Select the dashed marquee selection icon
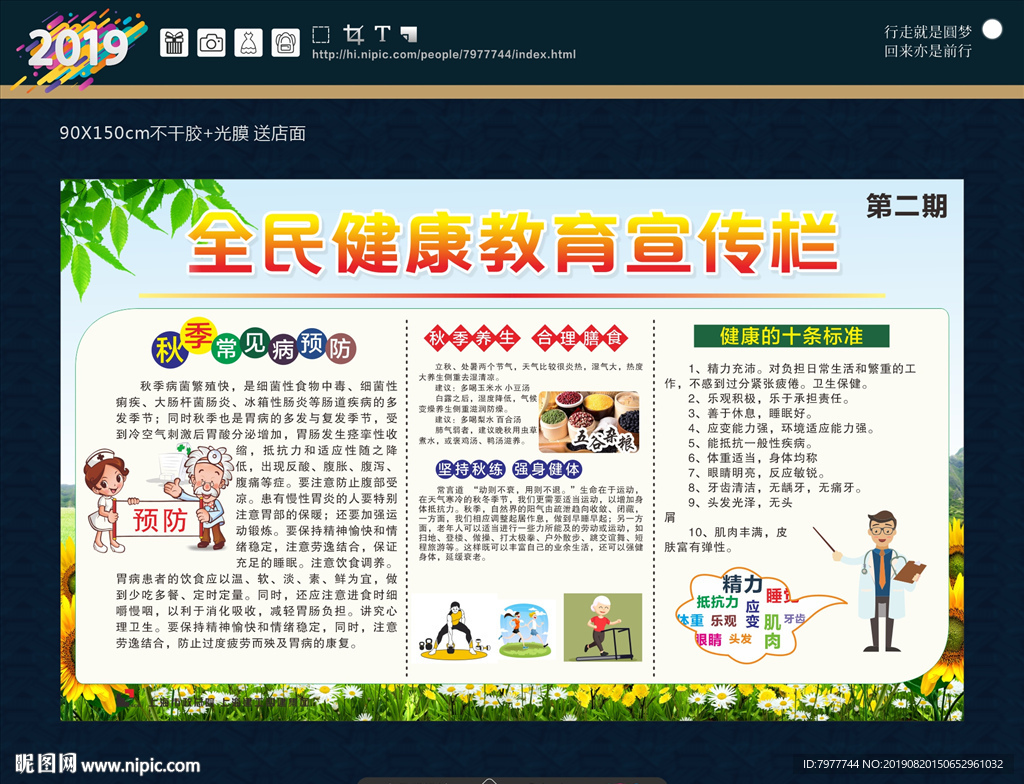1024x784 pixels. click(x=321, y=34)
